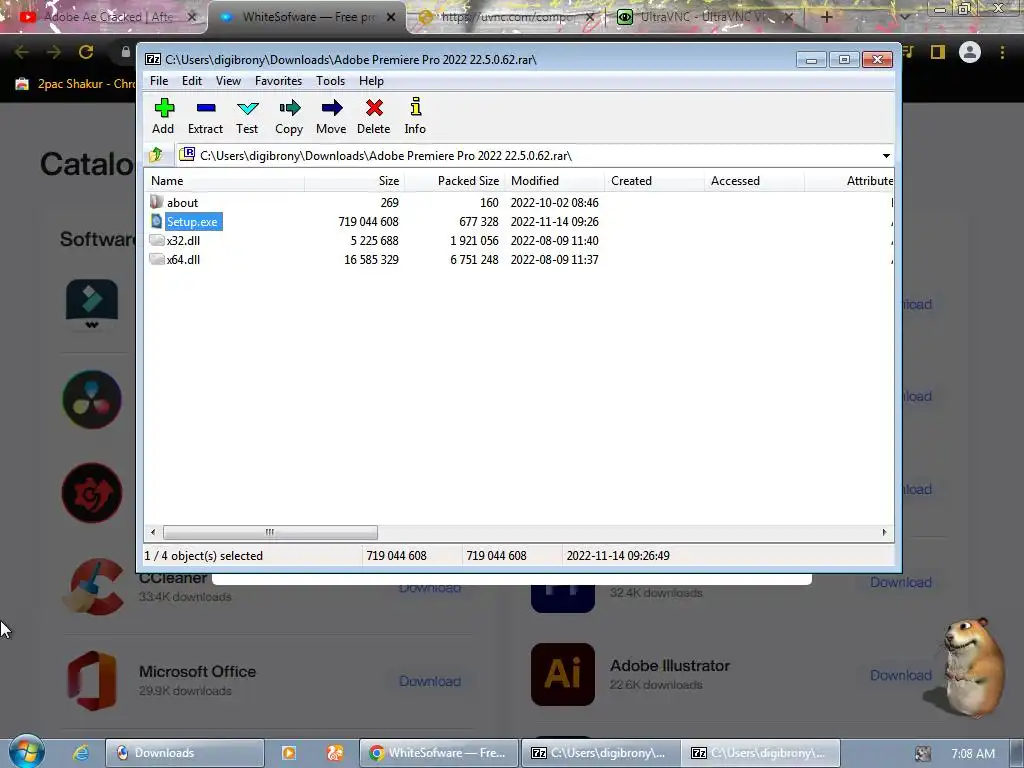Select the x32.dll file name
1024x768 pixels.
click(184, 240)
